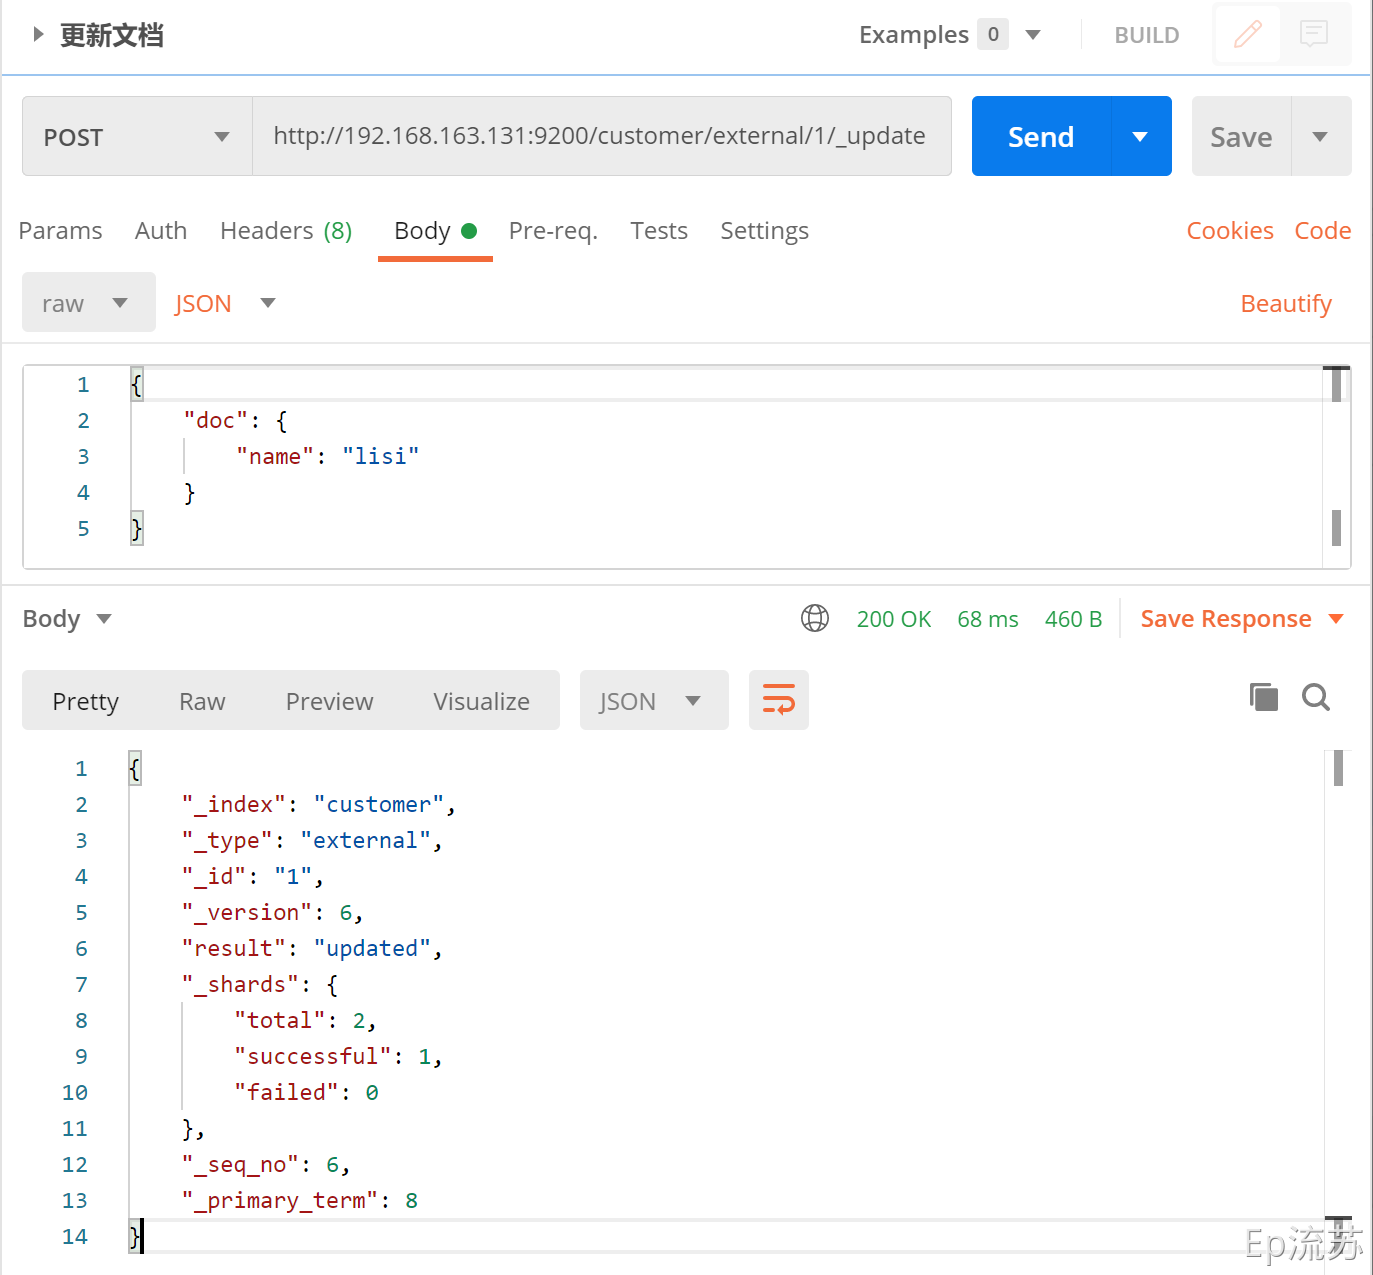Select the Raw response view
The height and width of the screenshot is (1275, 1373).
(x=202, y=701)
